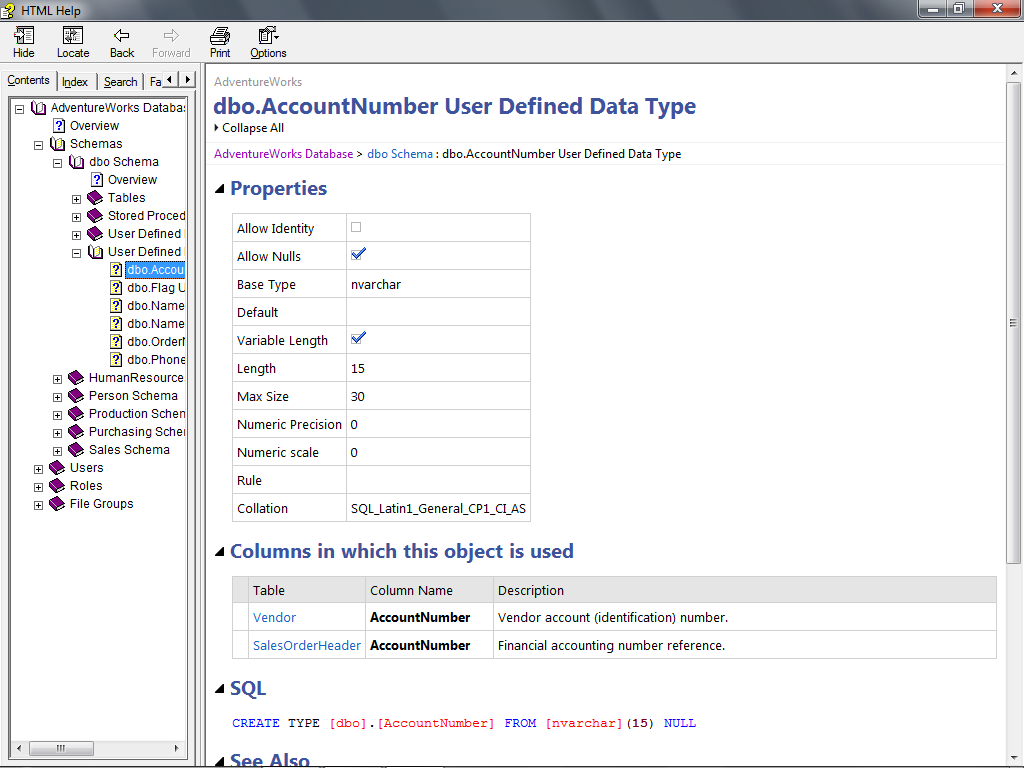Image resolution: width=1024 pixels, height=768 pixels.
Task: Click the Max Size value 30
Action: (x=358, y=396)
